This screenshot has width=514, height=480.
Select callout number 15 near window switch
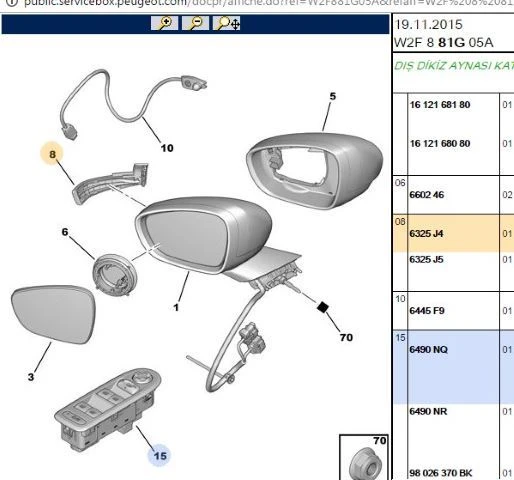click(x=160, y=455)
